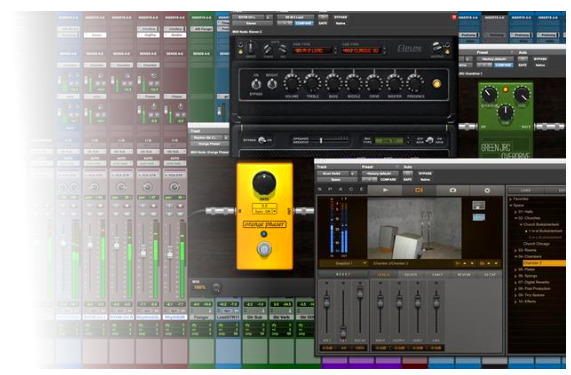Click the Bass knob on Eleven amp
Viewport: 571px width, 375px height.
[333, 84]
